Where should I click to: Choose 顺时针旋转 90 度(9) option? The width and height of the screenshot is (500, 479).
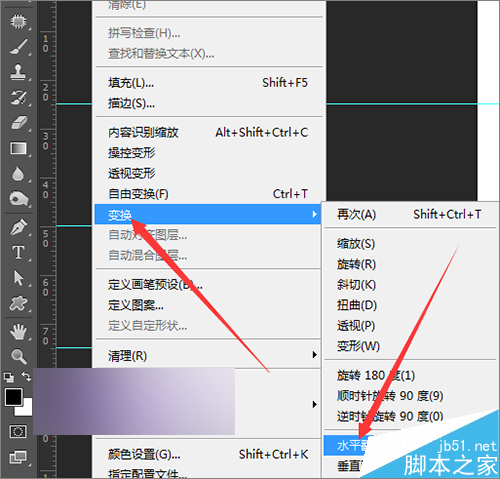(410, 396)
